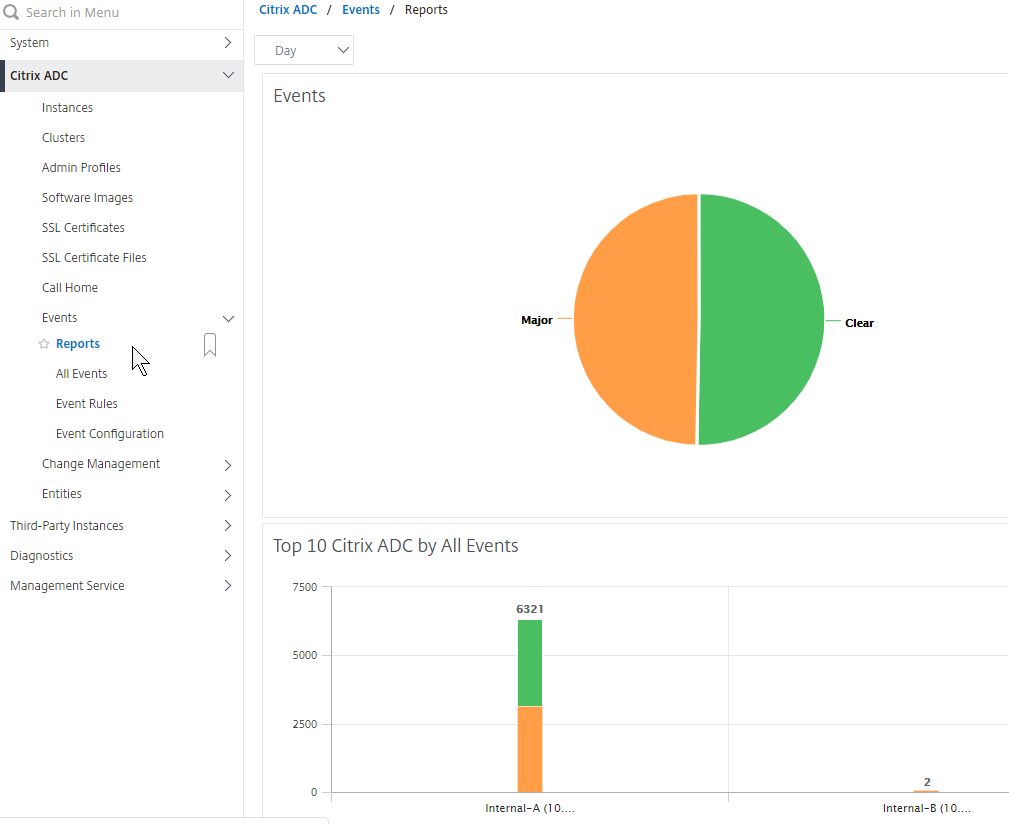Click the search magnifier icon in menu
The width and height of the screenshot is (1009, 824).
11,12
